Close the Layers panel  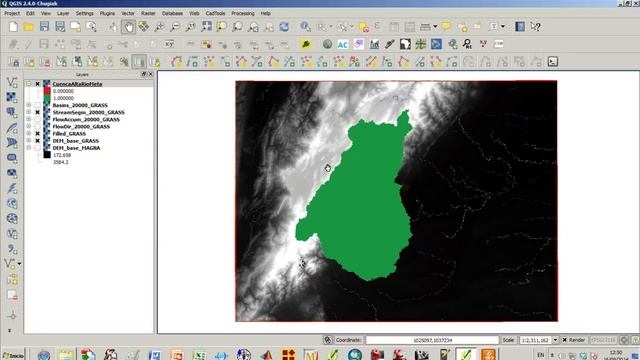coord(151,74)
